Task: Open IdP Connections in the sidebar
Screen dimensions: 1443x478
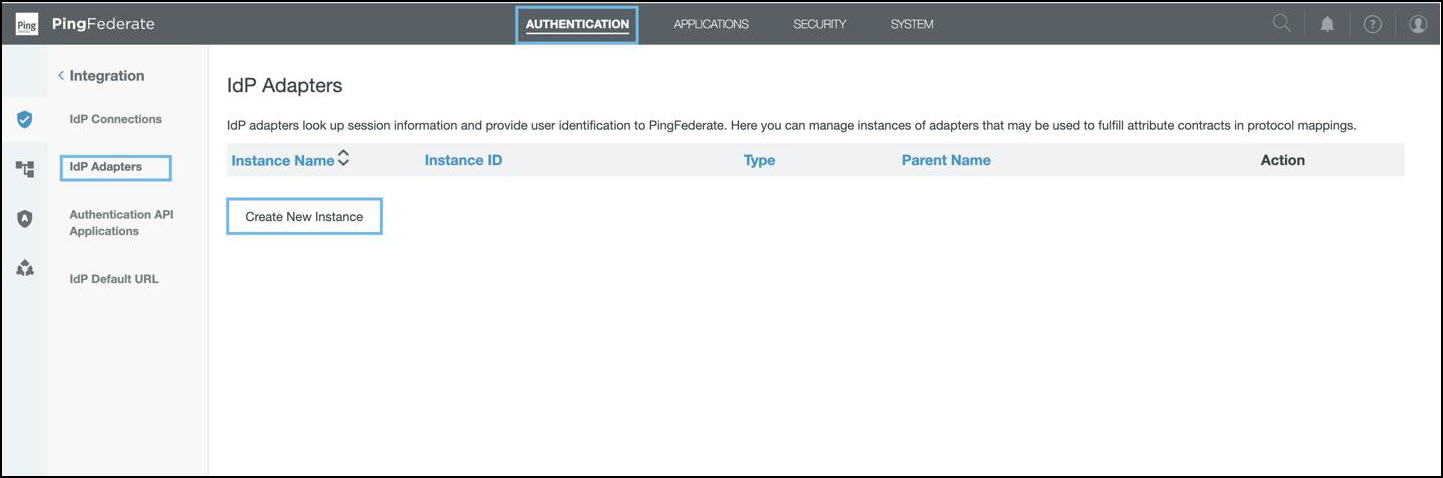Action: pos(115,119)
